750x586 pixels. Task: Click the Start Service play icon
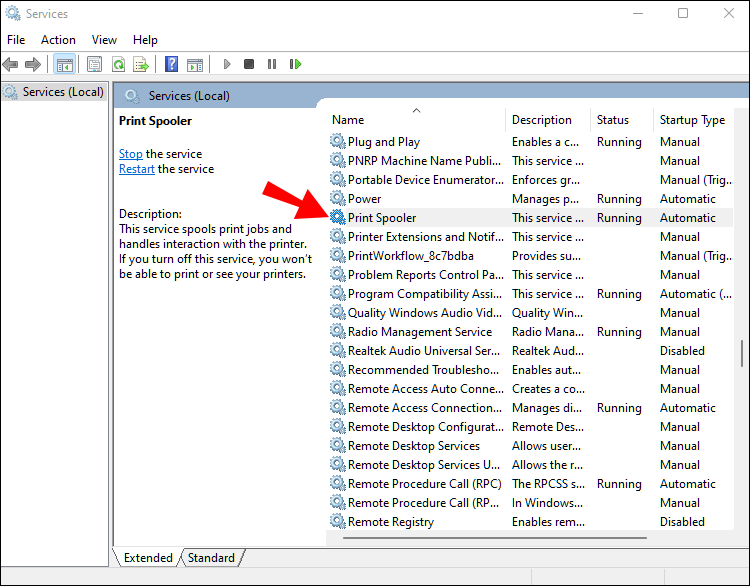pos(227,64)
